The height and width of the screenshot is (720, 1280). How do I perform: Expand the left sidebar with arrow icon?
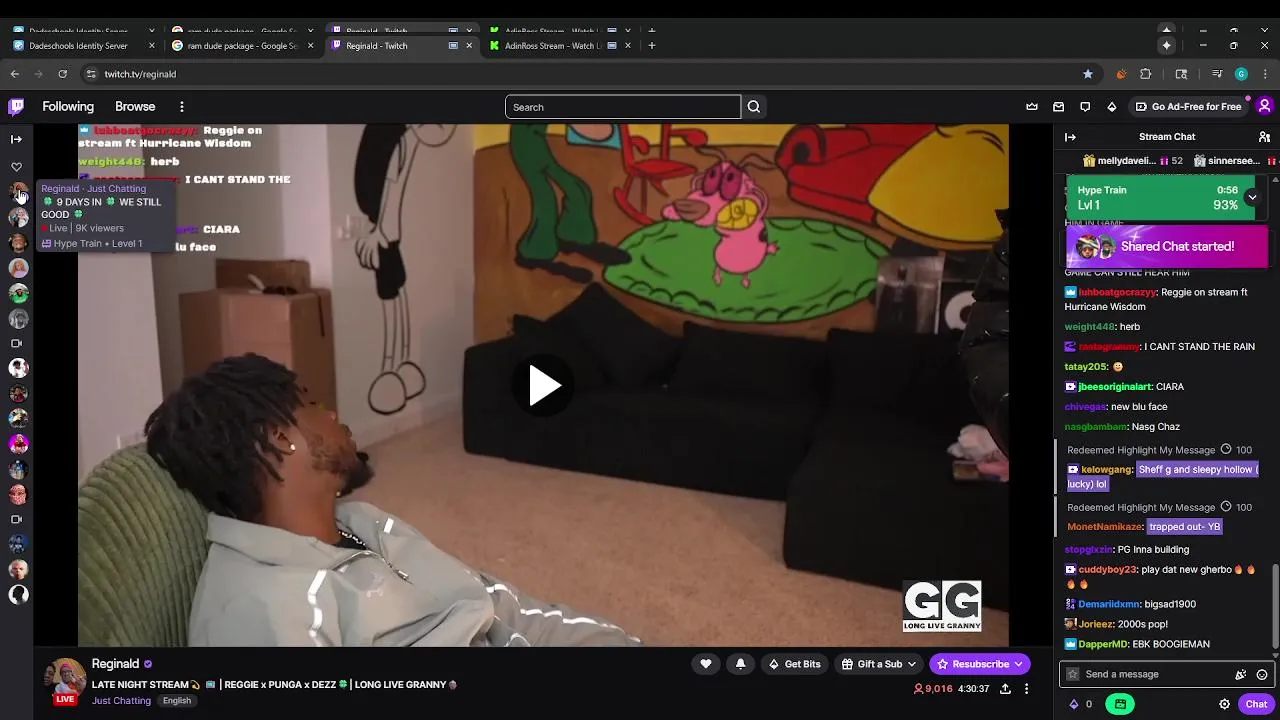pos(16,139)
